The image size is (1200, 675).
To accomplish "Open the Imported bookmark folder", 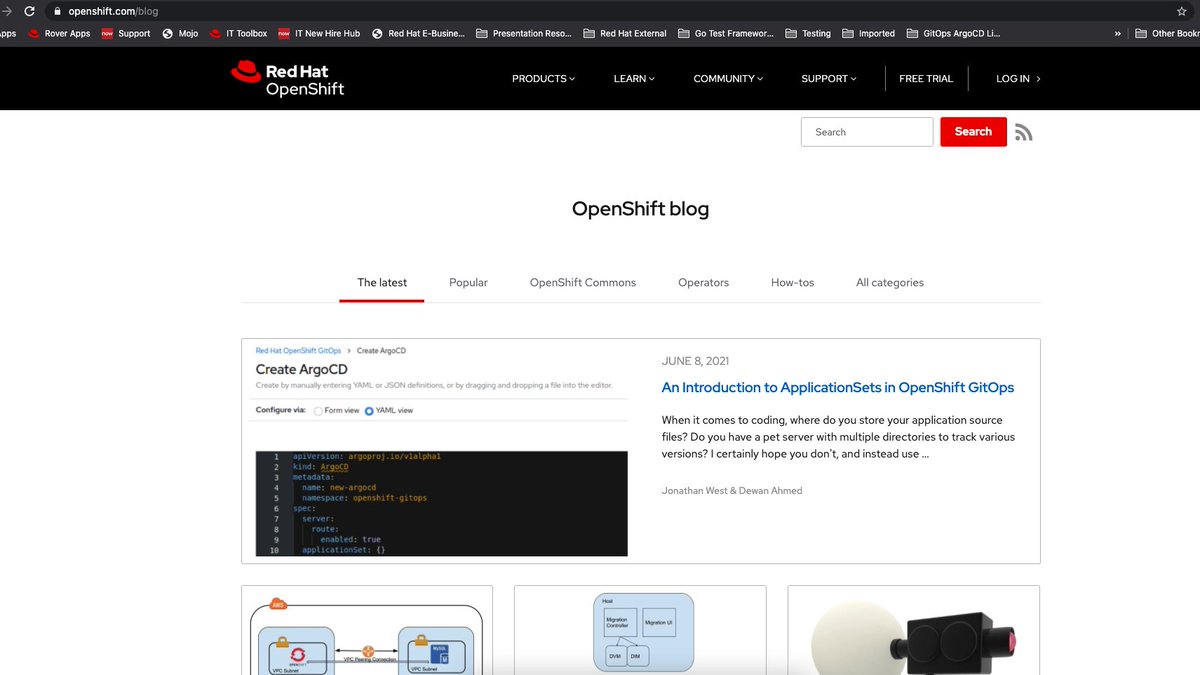I will (x=869, y=33).
